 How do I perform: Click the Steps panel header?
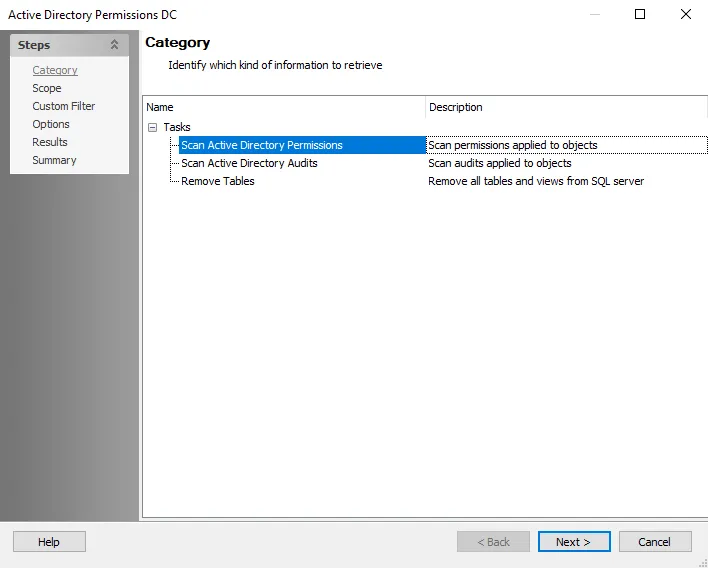pyautogui.click(x=70, y=45)
